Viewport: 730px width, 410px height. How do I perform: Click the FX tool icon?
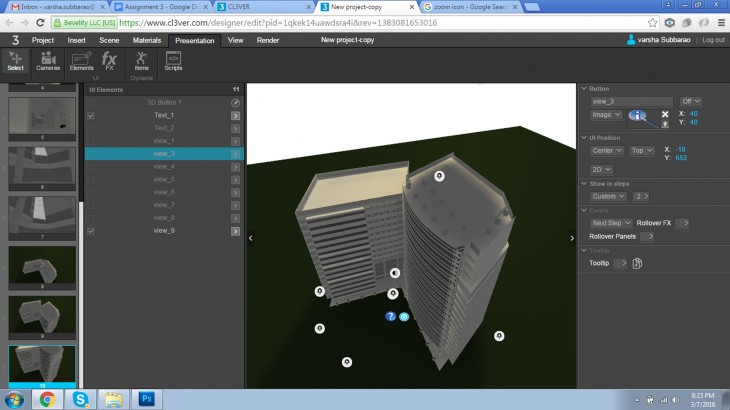click(110, 61)
